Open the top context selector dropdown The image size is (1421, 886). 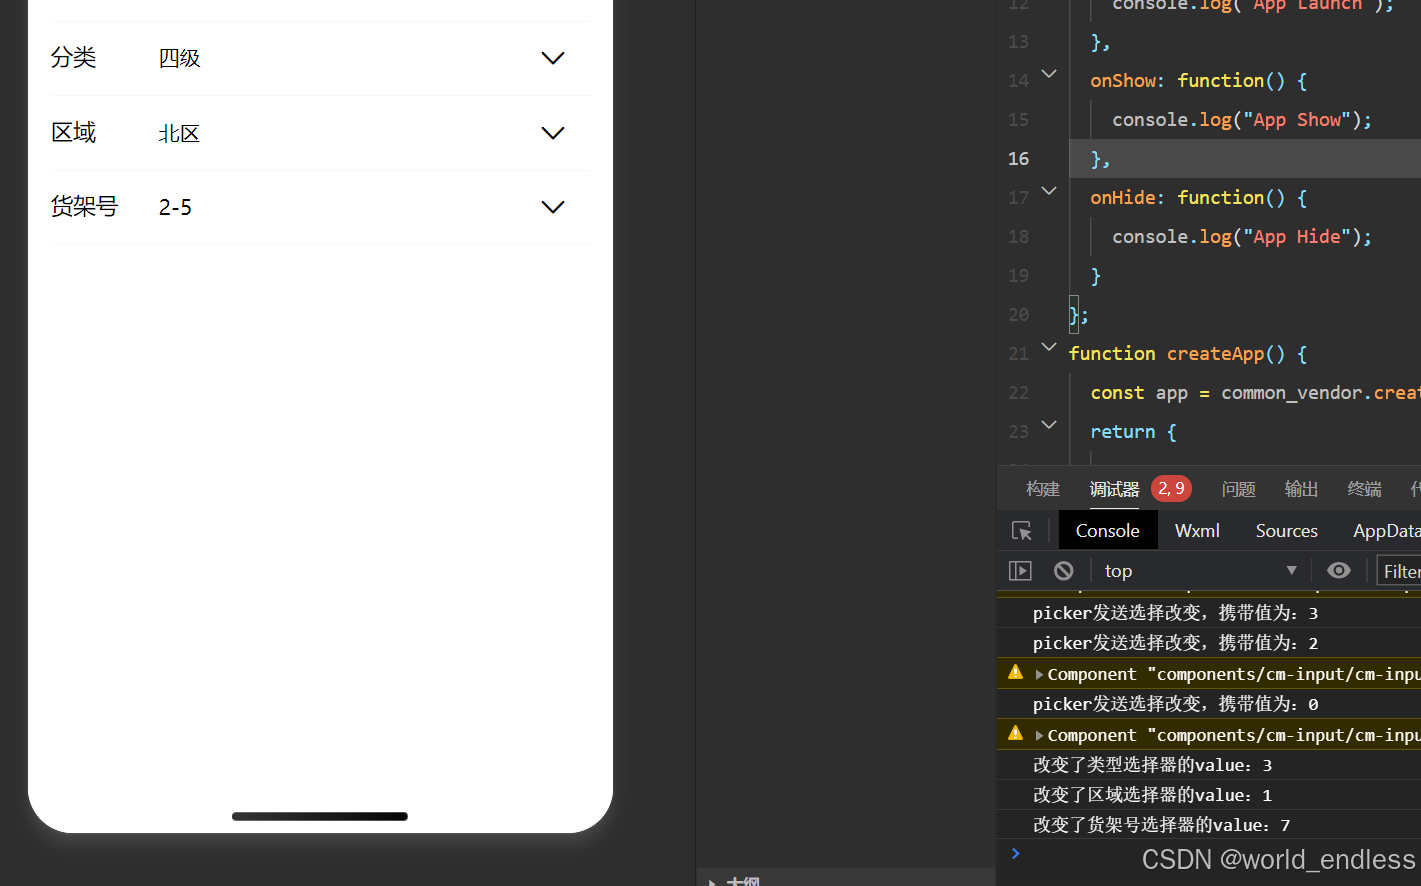click(x=1200, y=571)
